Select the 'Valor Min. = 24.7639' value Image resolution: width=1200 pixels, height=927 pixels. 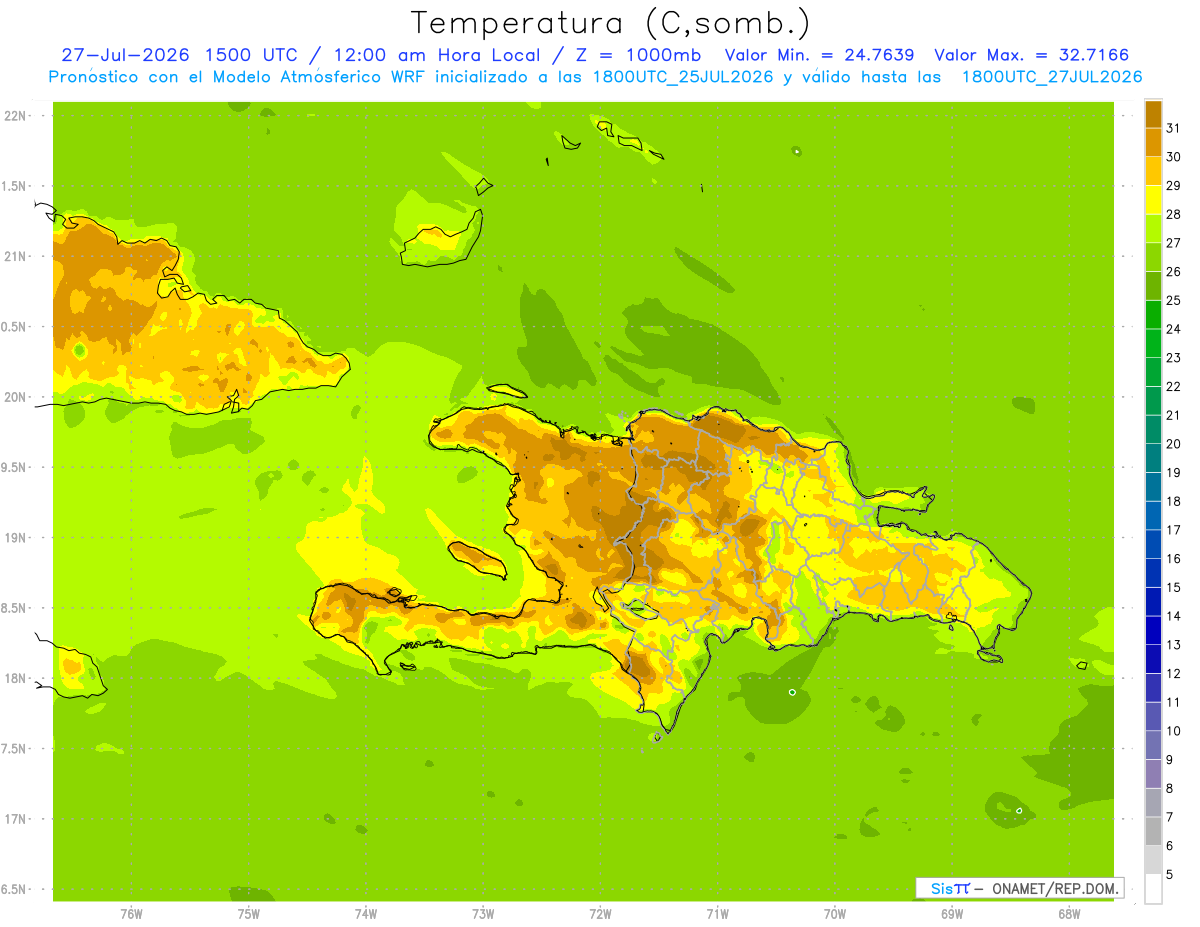(819, 55)
